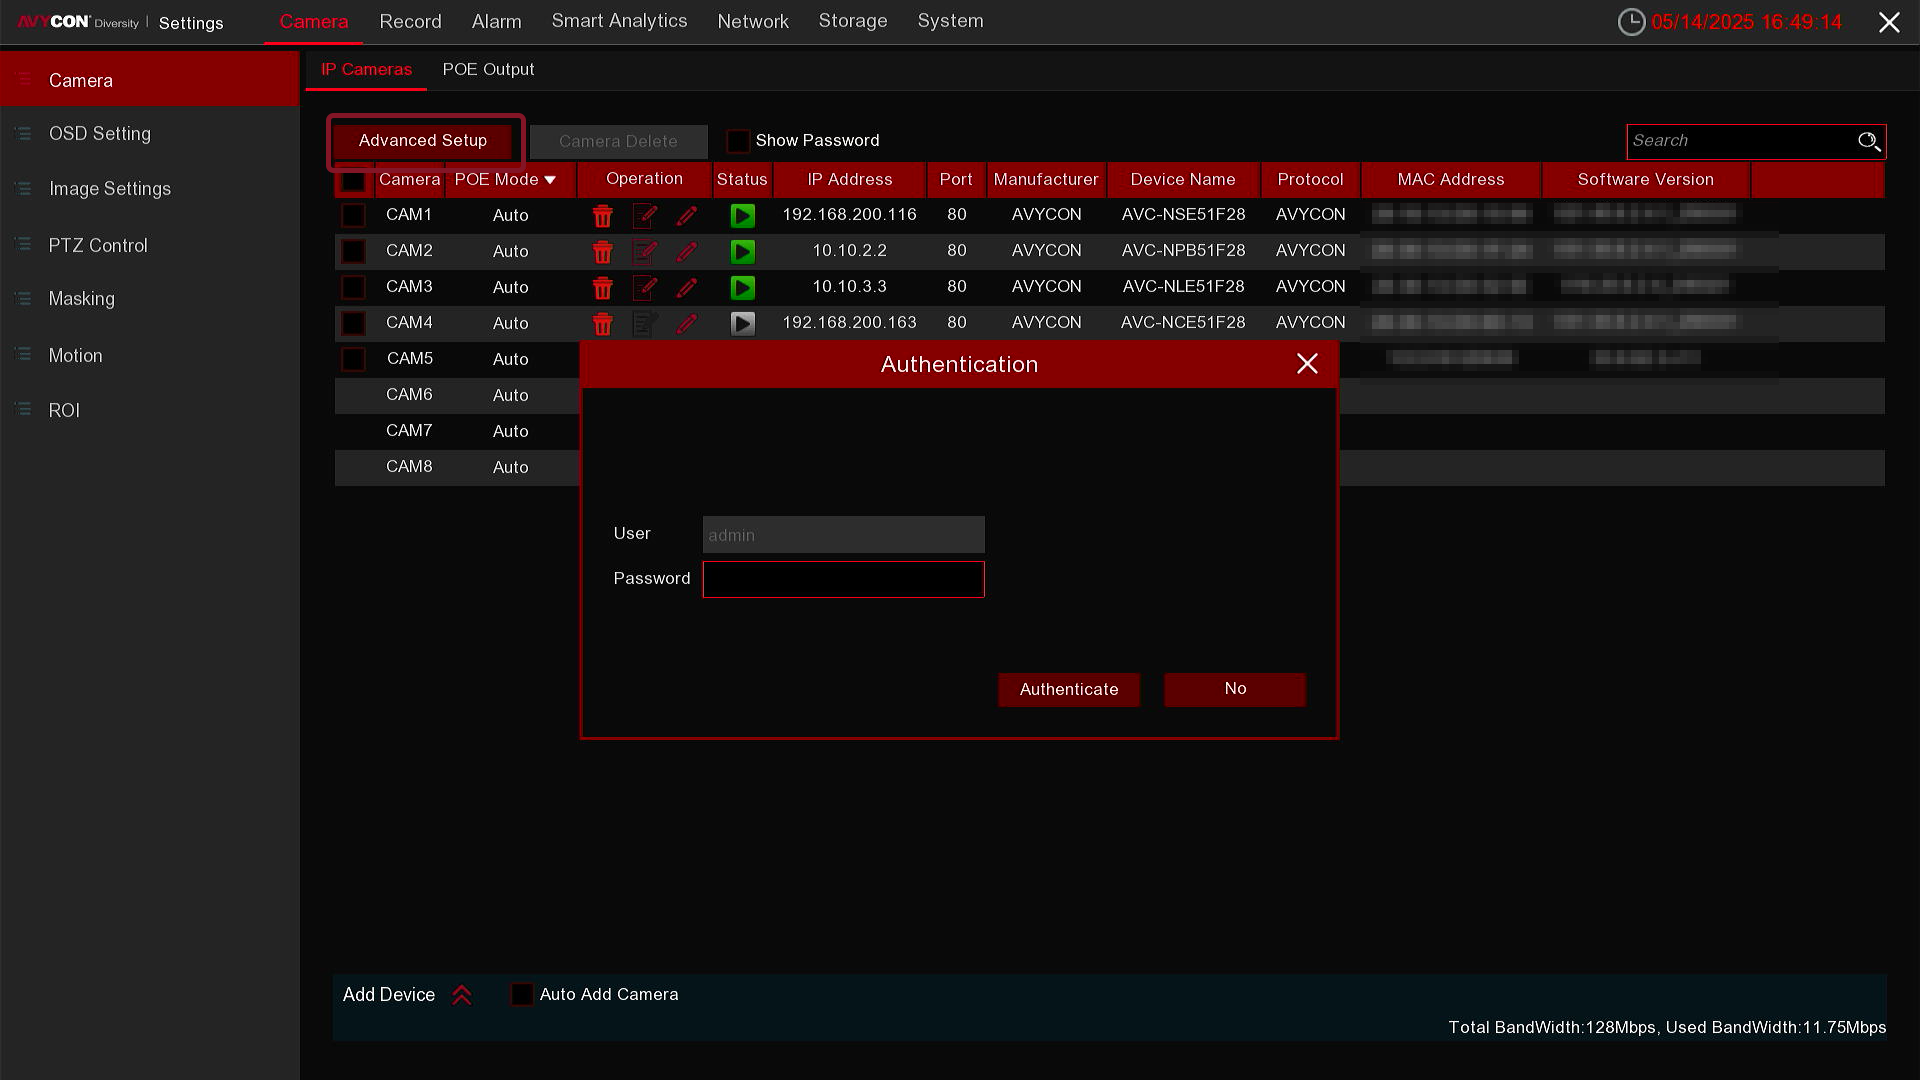Click the edit form icon for CAM2
1920x1080 pixels.
pyautogui.click(x=645, y=252)
